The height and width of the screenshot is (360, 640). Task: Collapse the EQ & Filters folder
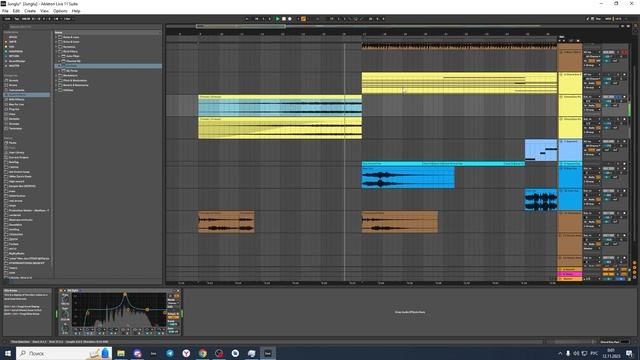tap(56, 52)
